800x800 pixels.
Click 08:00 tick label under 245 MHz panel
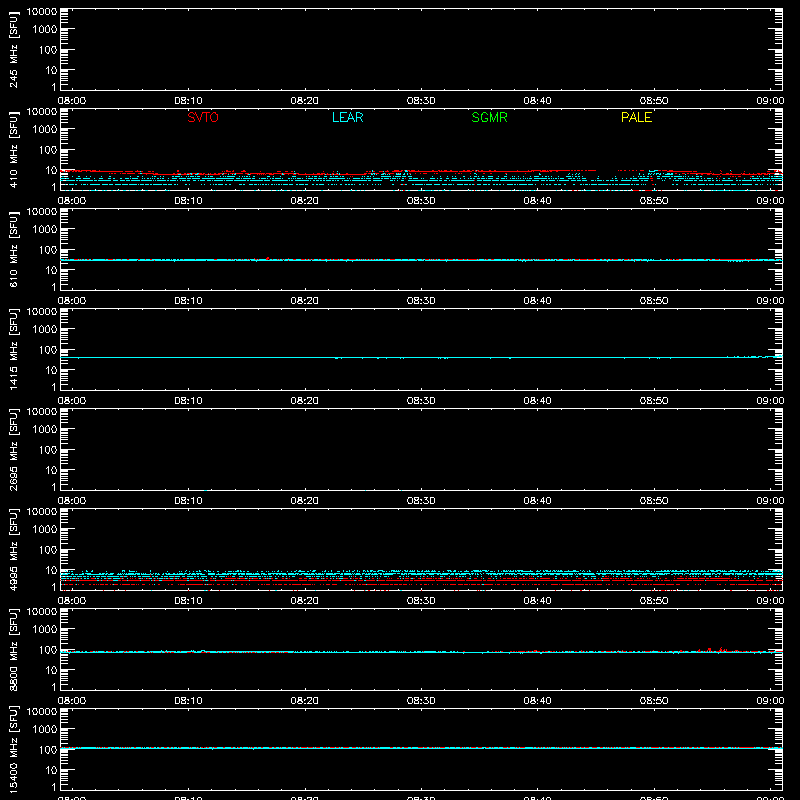click(72, 101)
